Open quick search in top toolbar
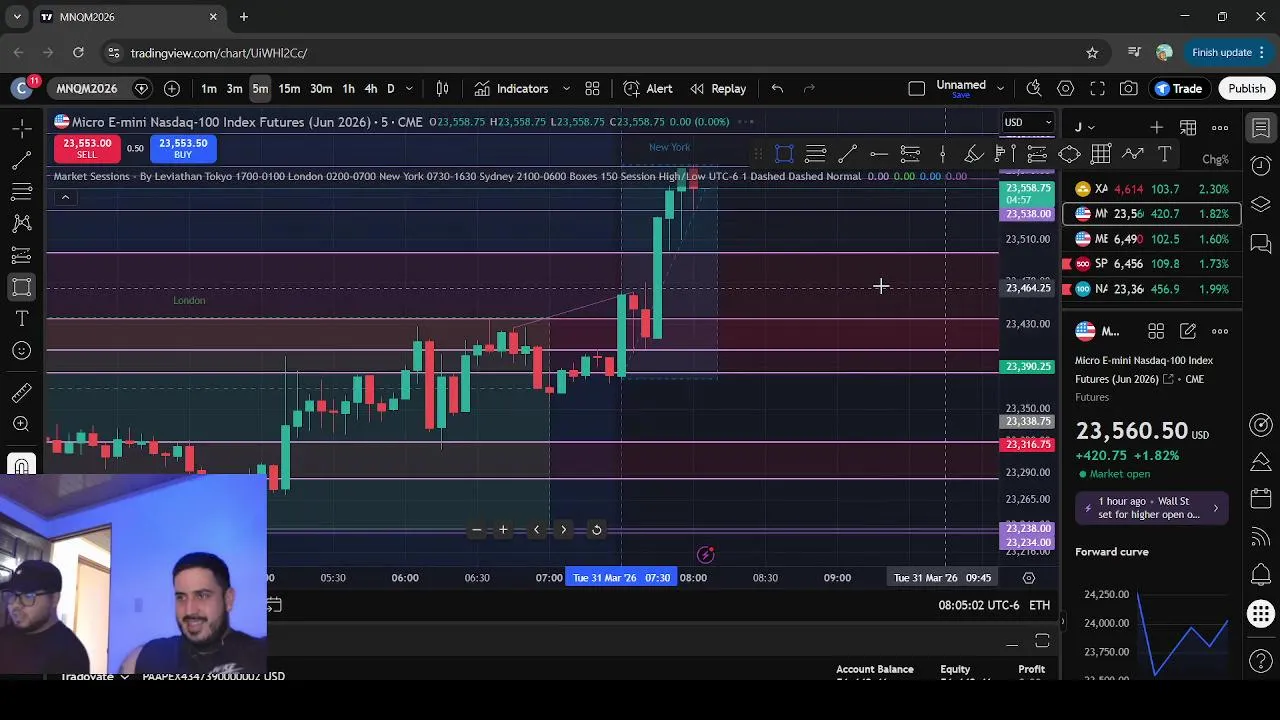 coord(1034,88)
